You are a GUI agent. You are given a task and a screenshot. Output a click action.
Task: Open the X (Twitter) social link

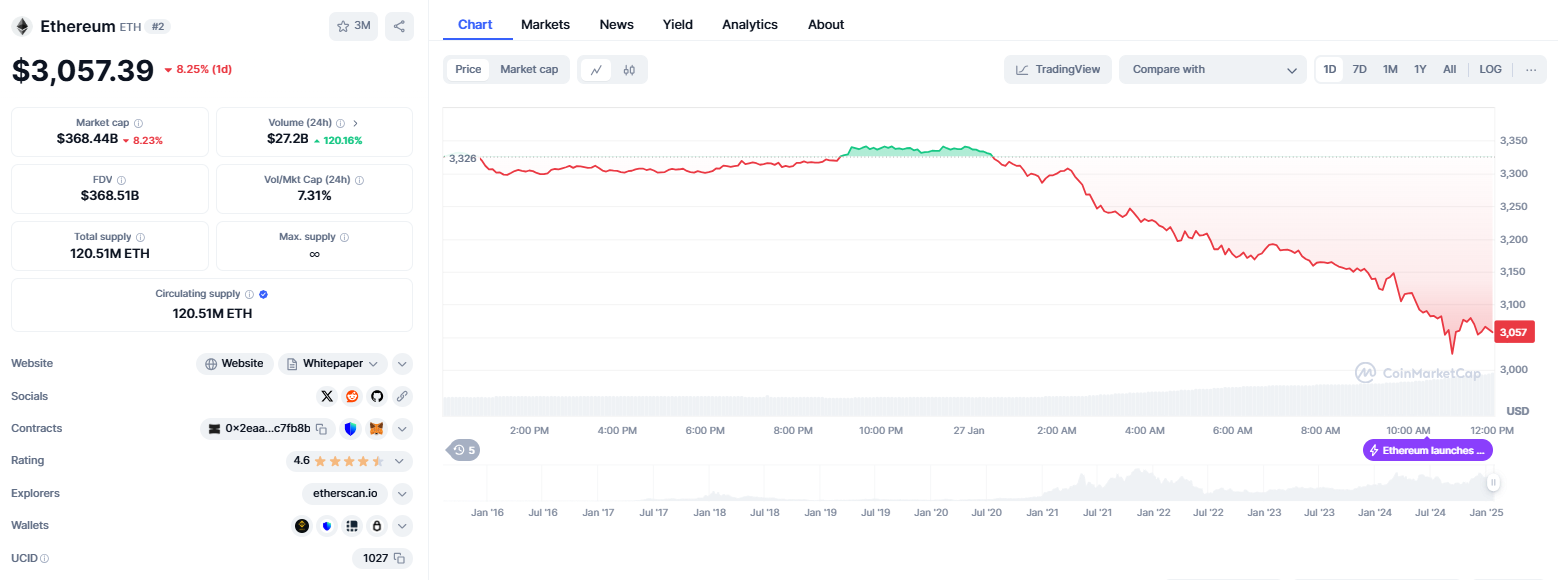[x=327, y=396]
